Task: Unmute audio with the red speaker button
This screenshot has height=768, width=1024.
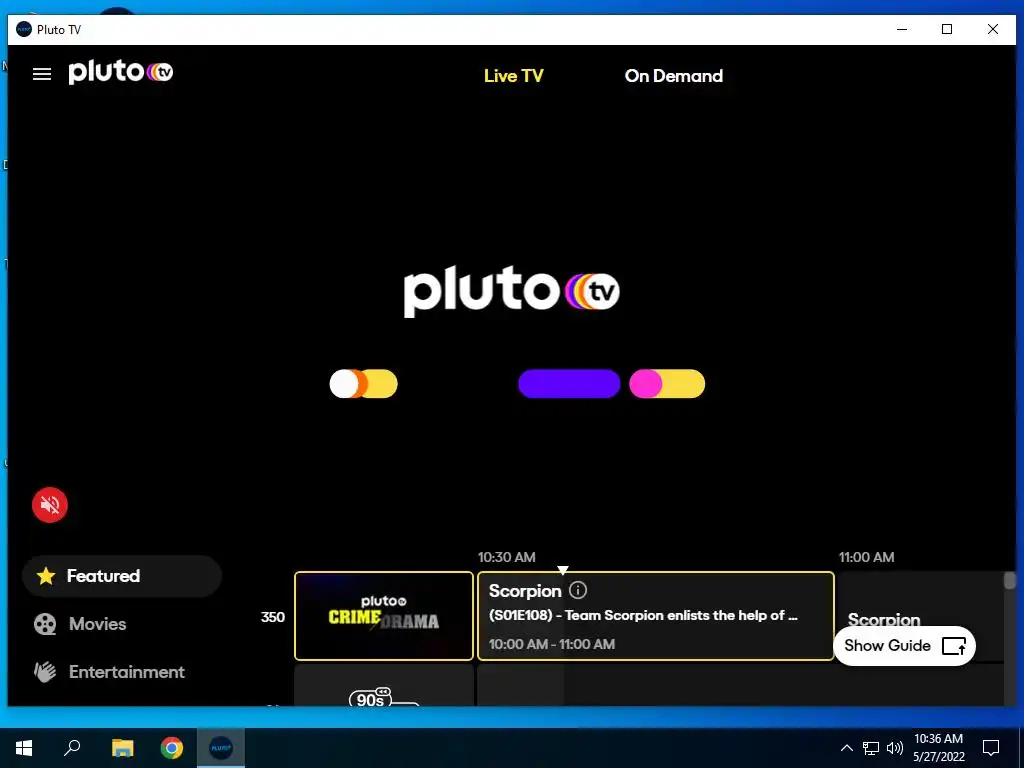Action: click(50, 505)
